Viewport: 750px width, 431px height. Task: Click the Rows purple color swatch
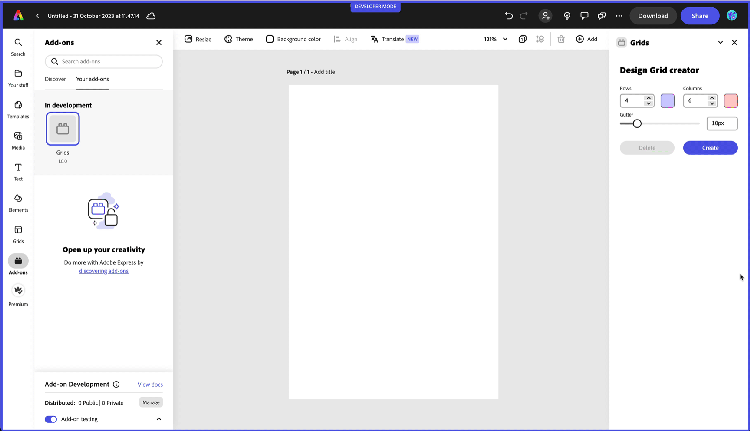pos(667,101)
